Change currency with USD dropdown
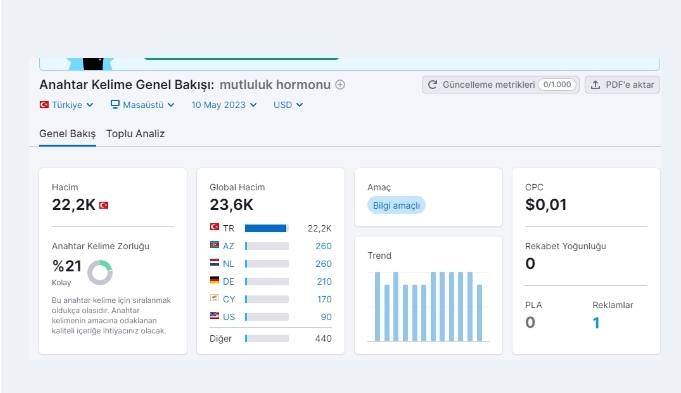The image size is (681, 393). point(288,105)
